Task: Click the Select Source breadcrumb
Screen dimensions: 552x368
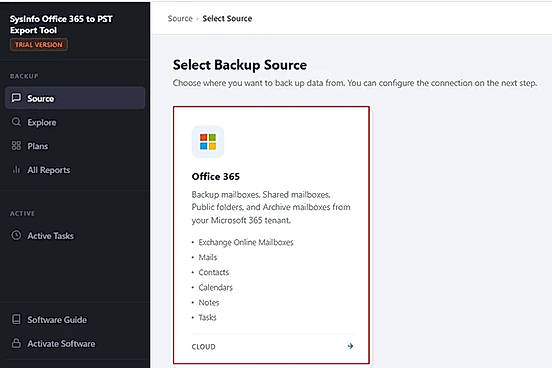Action: (x=227, y=18)
